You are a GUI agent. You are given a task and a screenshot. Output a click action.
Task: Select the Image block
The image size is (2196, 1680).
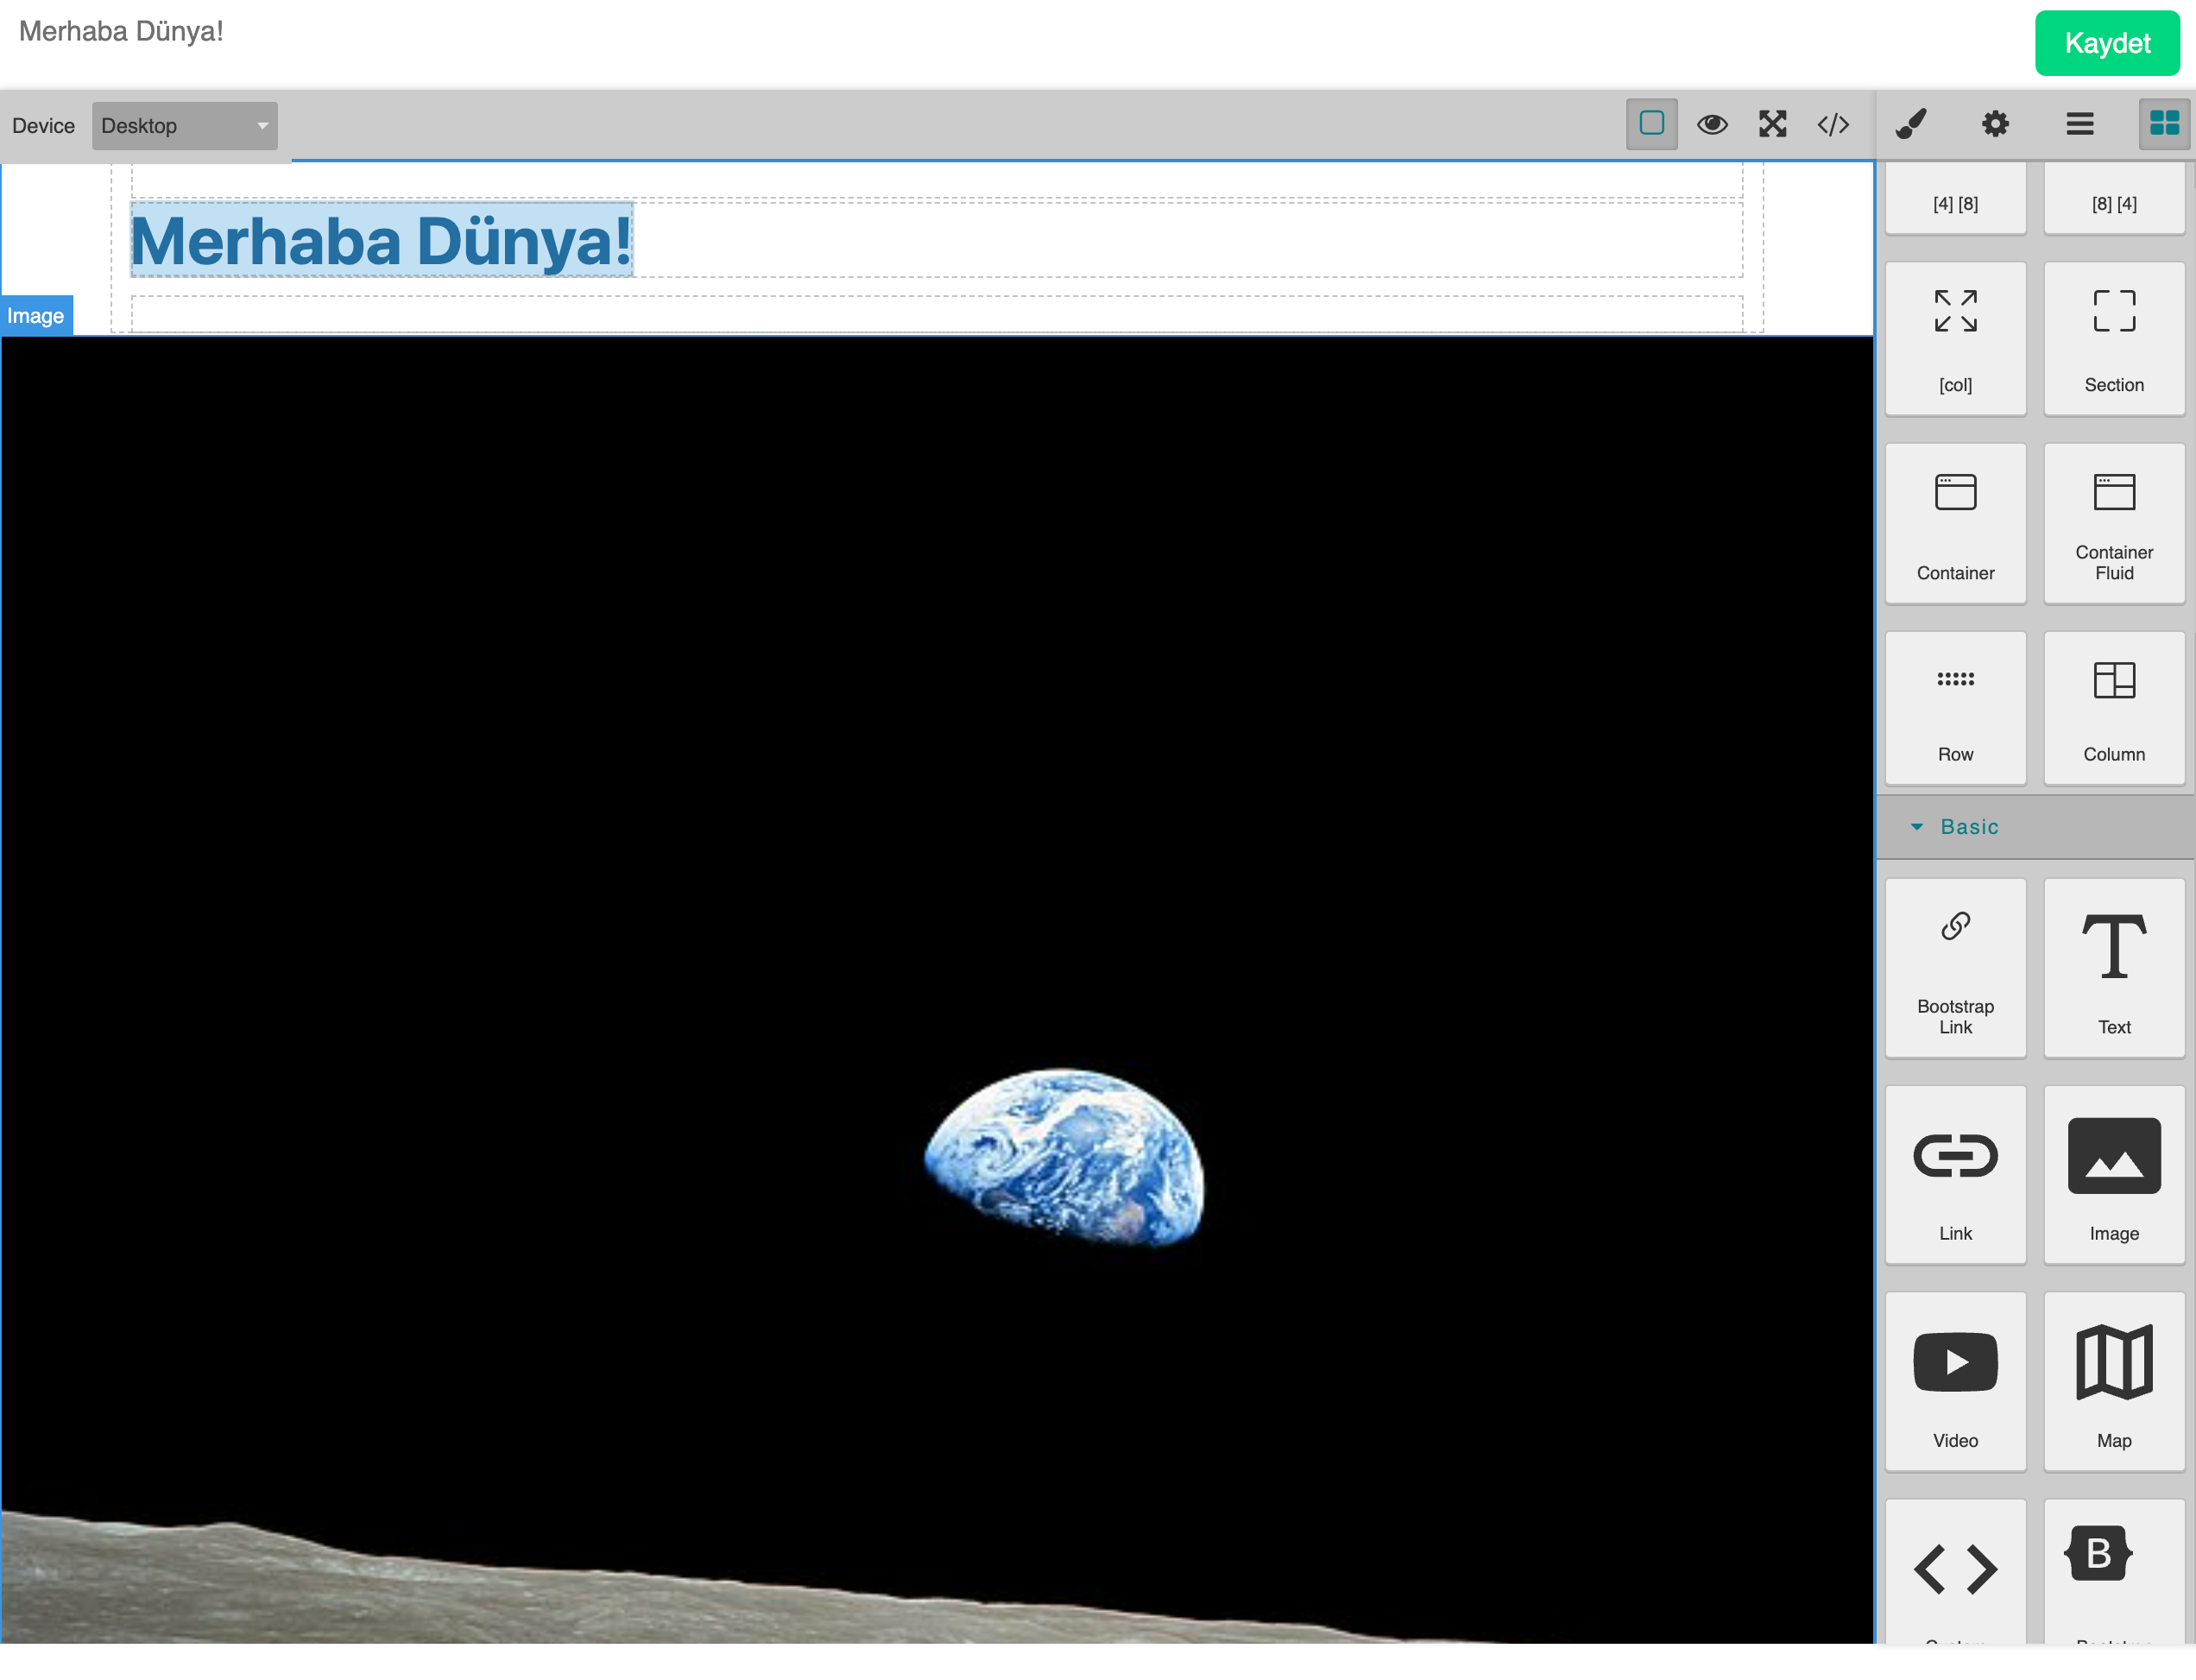point(2113,1175)
